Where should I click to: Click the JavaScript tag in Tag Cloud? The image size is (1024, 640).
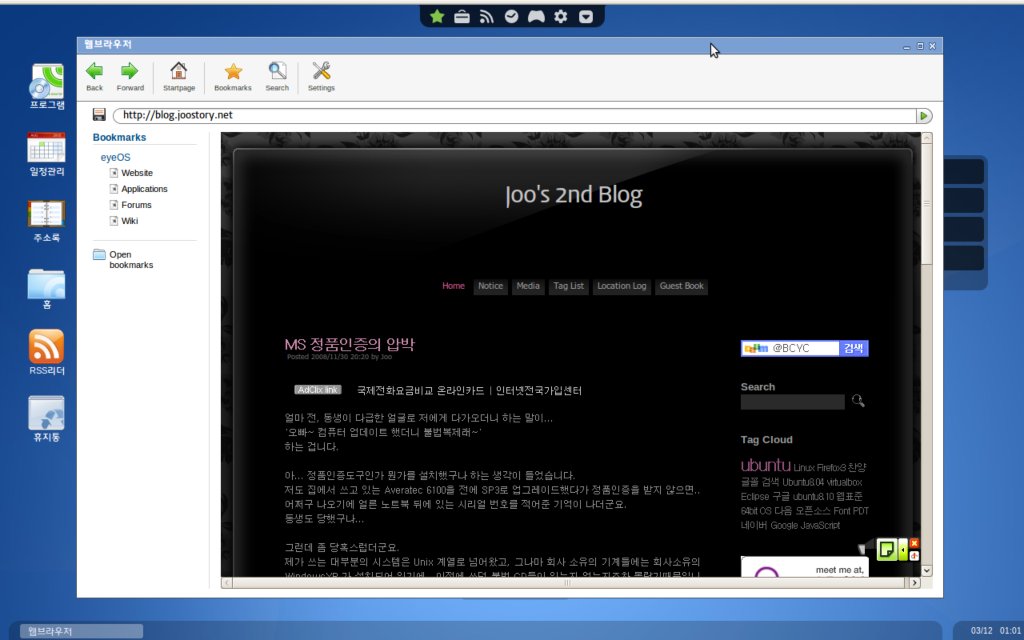tap(820, 526)
